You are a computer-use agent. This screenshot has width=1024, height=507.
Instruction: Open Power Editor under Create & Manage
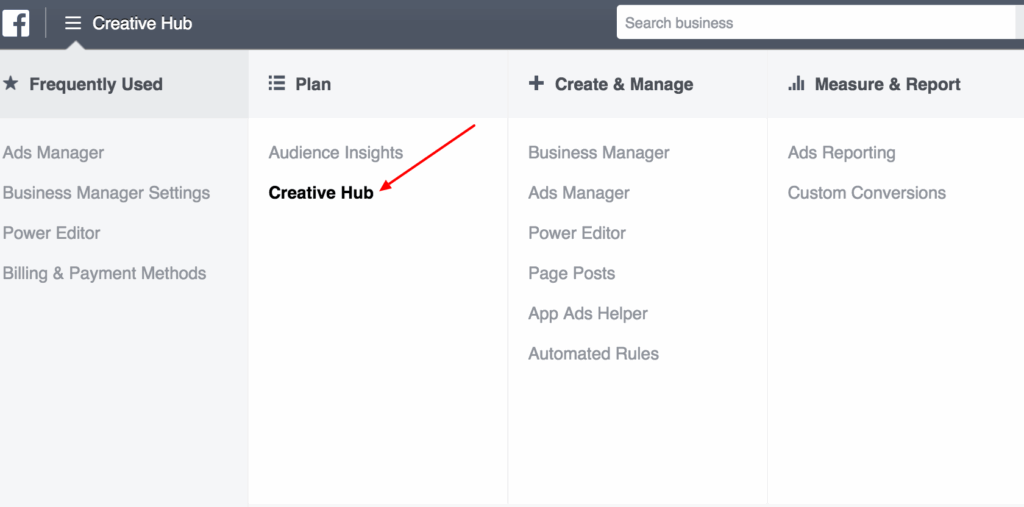tap(577, 233)
